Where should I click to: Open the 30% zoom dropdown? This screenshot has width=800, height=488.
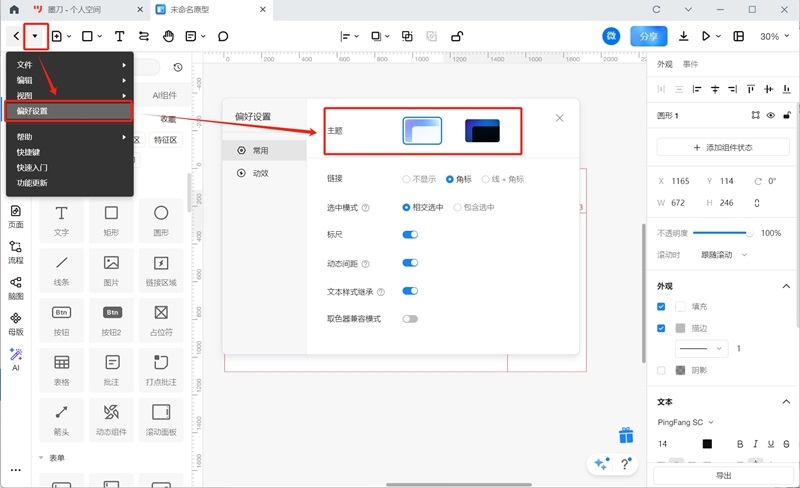[x=774, y=36]
